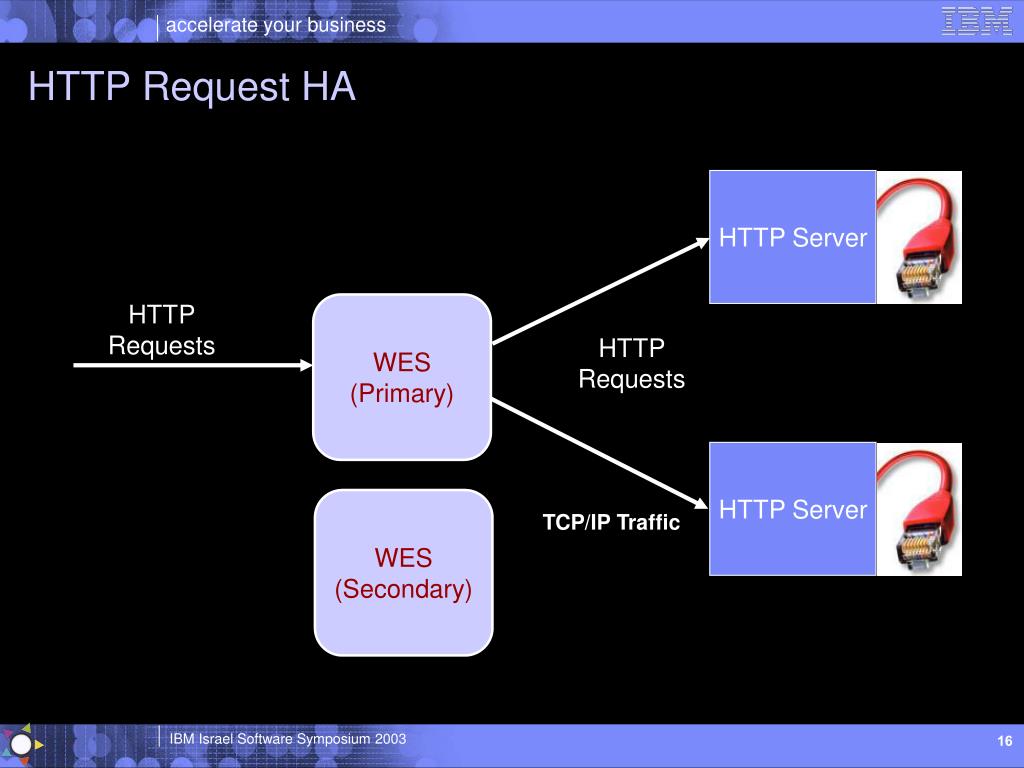
Task: Click IBM Israel Software Symposium 2003 footer
Action: (288, 739)
